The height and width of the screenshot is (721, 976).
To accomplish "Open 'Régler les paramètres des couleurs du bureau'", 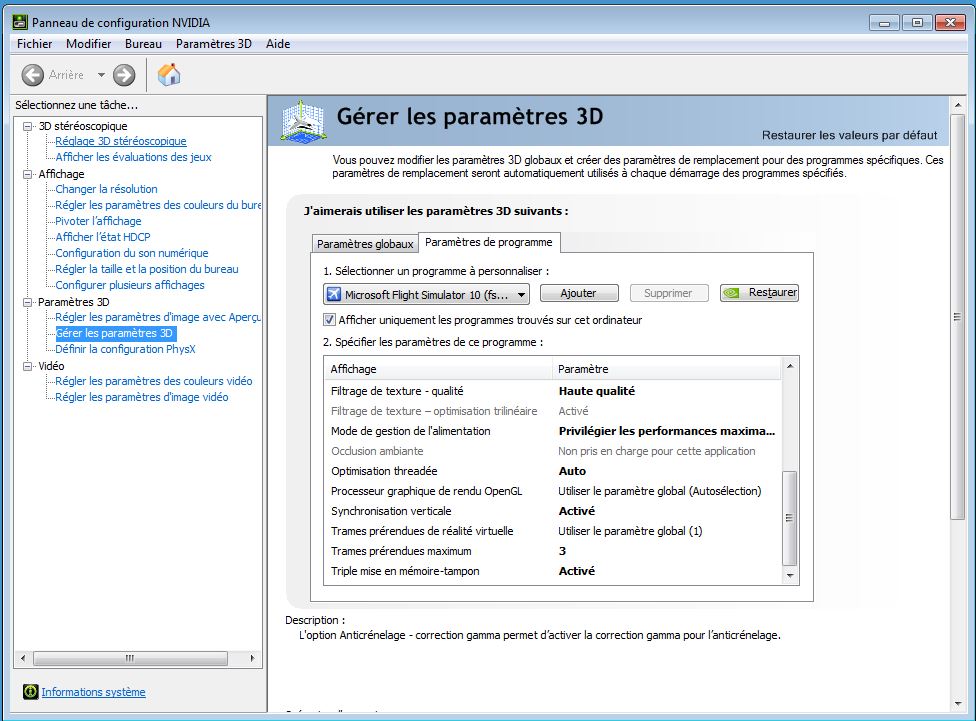I will (x=158, y=205).
